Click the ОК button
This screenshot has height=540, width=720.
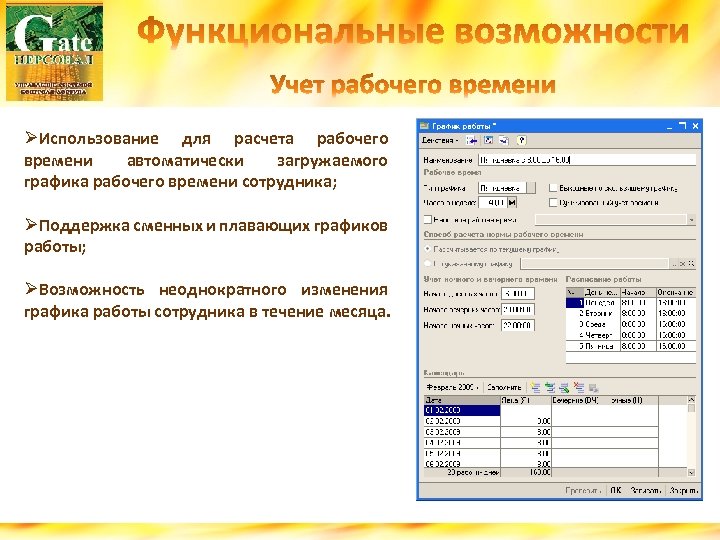(x=616, y=490)
